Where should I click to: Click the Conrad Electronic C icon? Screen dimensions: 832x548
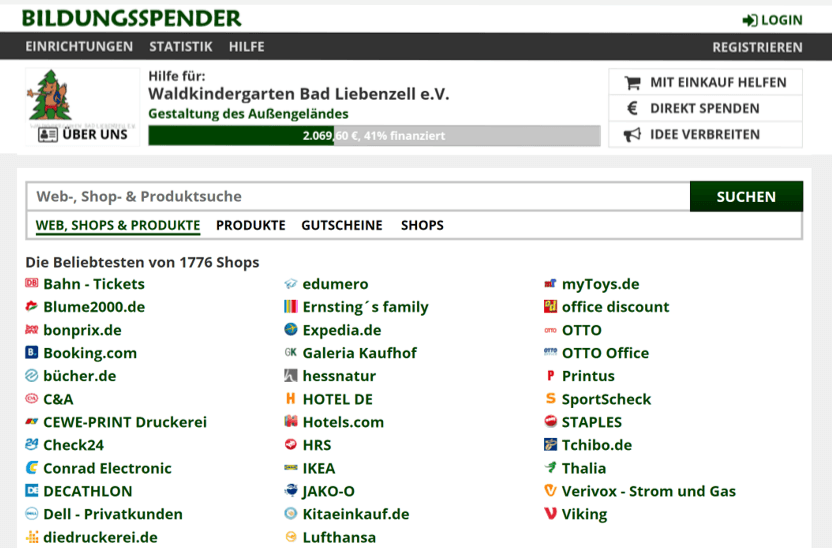(x=32, y=468)
